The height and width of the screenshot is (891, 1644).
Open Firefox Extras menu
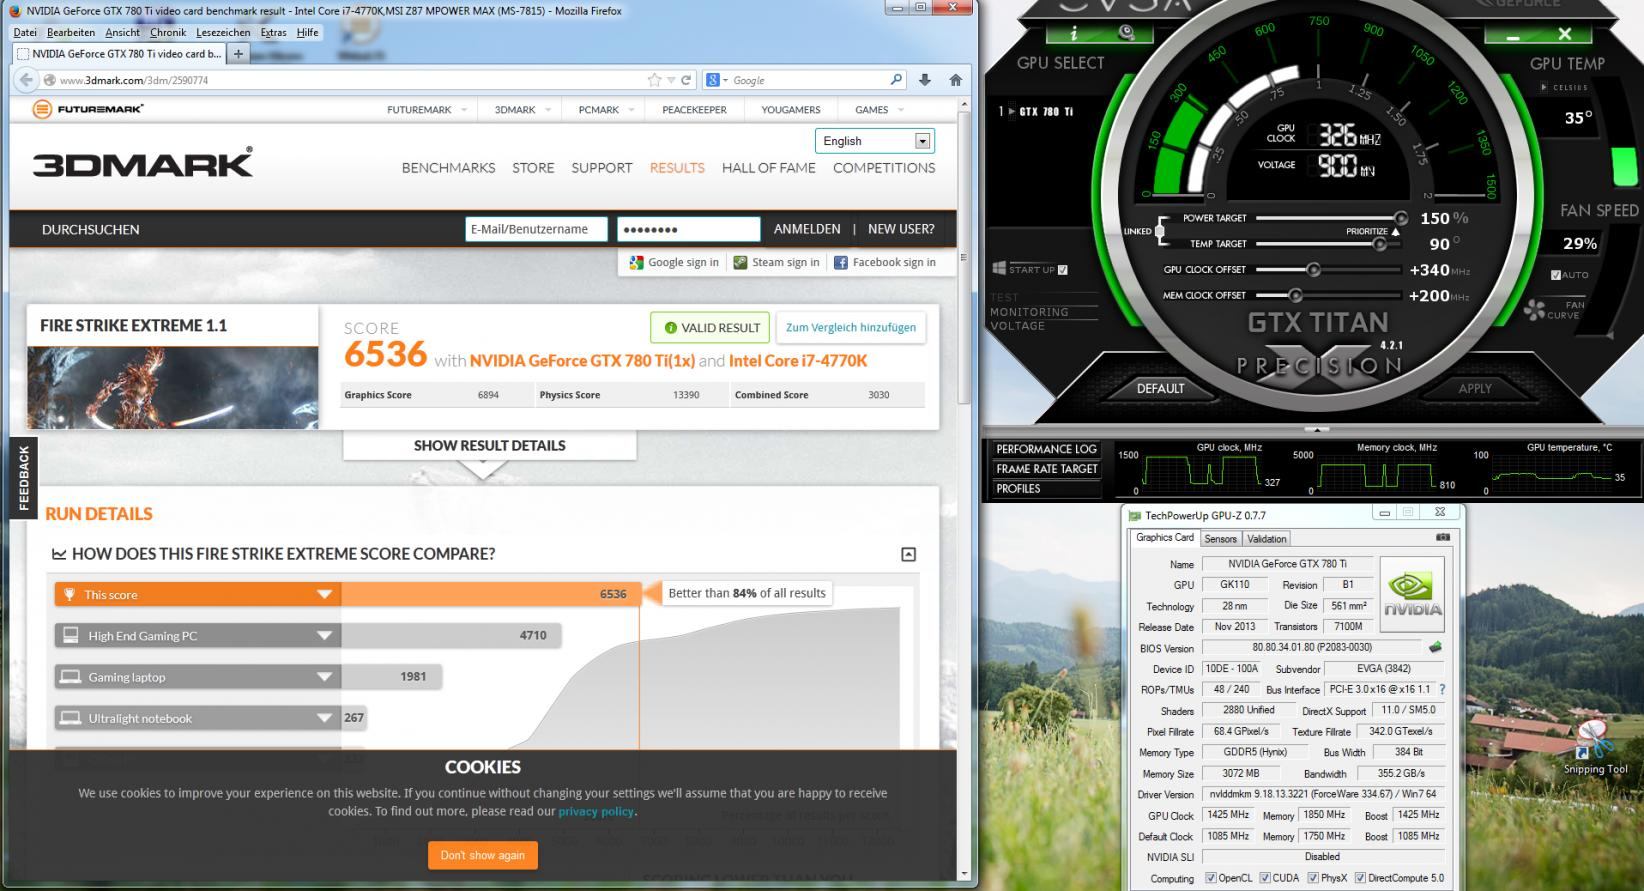[x=273, y=32]
